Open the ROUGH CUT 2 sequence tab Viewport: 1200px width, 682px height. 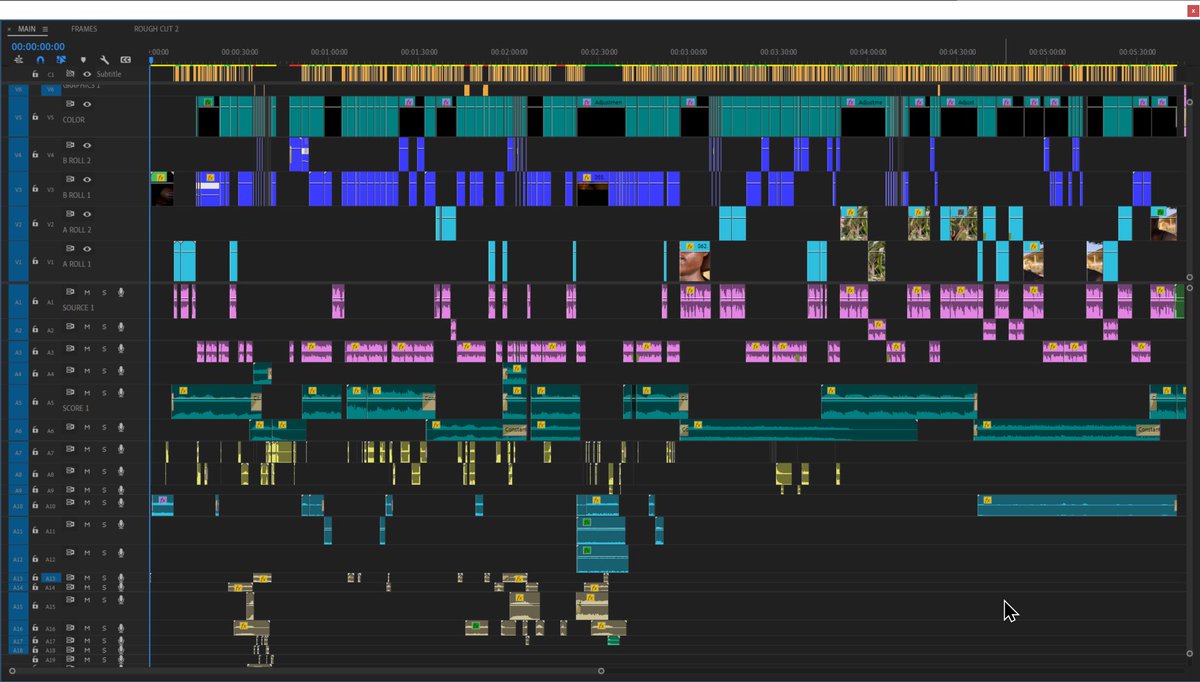click(x=155, y=28)
